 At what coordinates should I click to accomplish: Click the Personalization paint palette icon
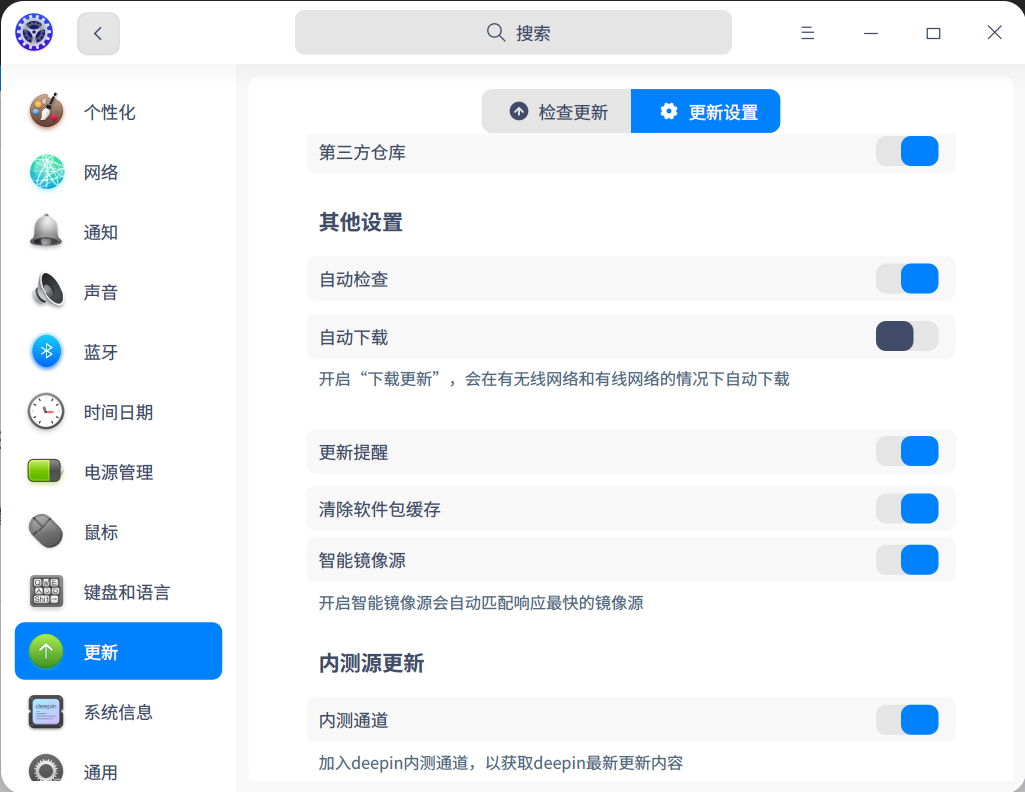(x=46, y=112)
